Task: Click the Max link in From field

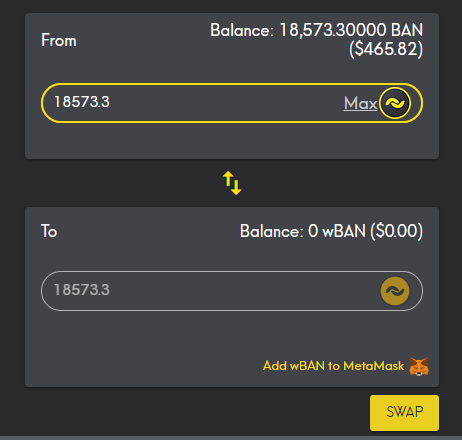Action: click(x=360, y=103)
